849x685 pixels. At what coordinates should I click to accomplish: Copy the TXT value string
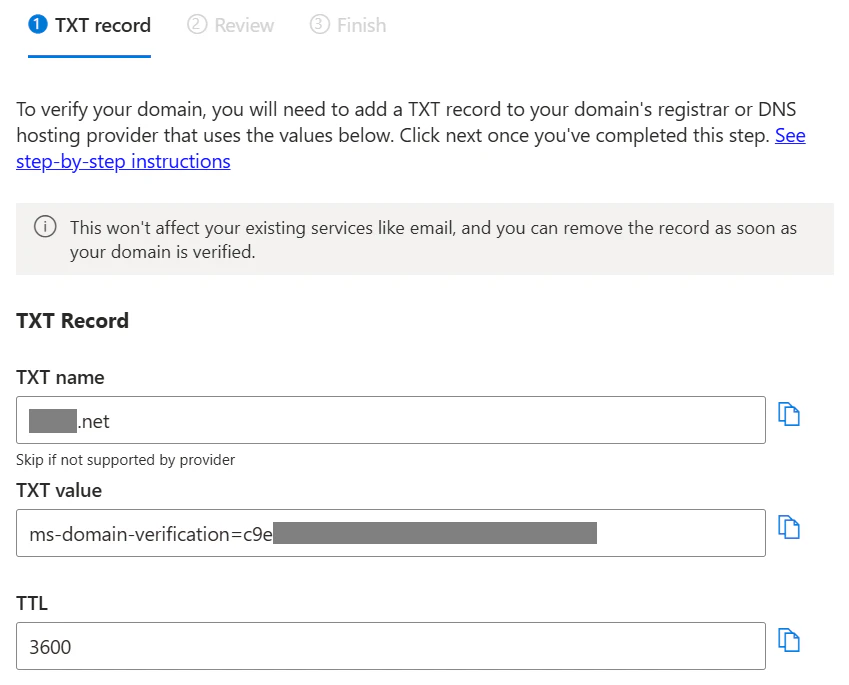point(790,527)
